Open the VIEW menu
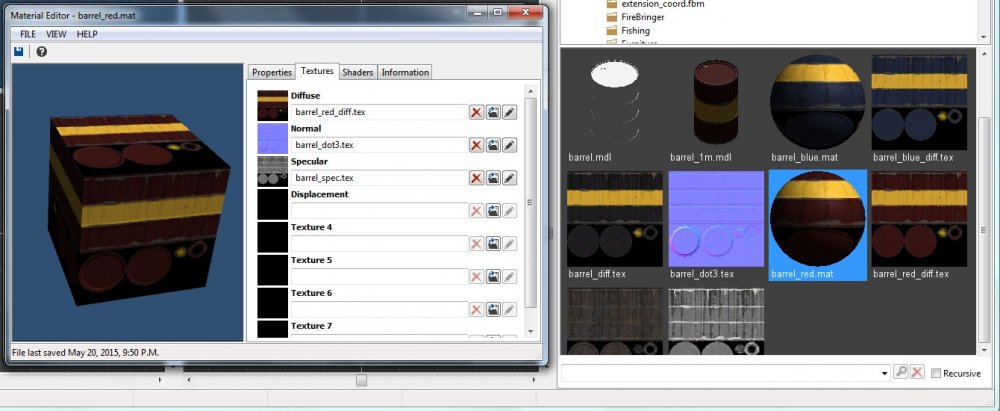Screen dimensions: 1000x411 56,34
